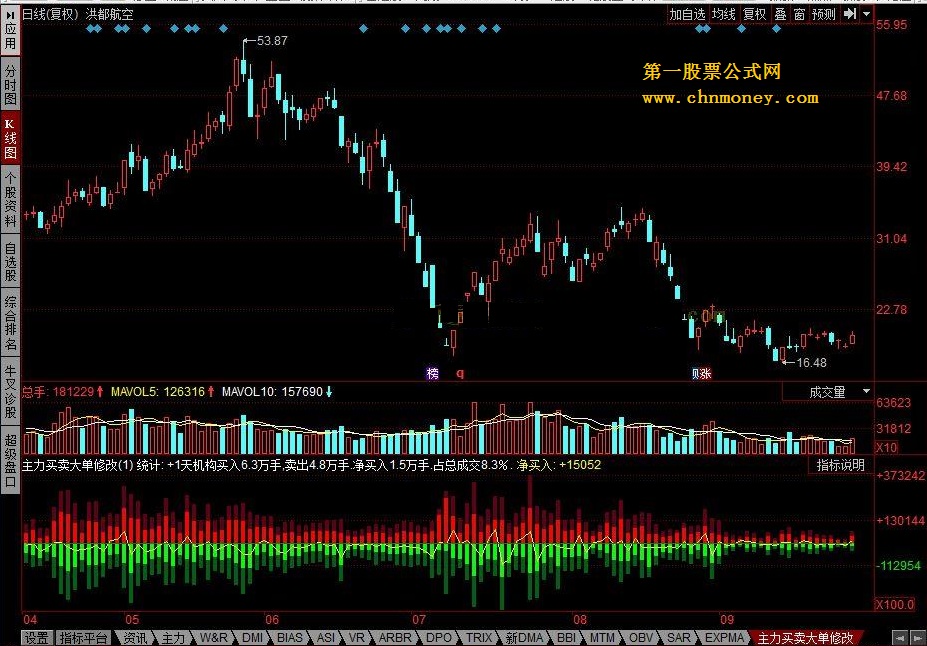927x646 pixels.
Task: Open the 超级盘口 sidebar tab
Action: 10,460
